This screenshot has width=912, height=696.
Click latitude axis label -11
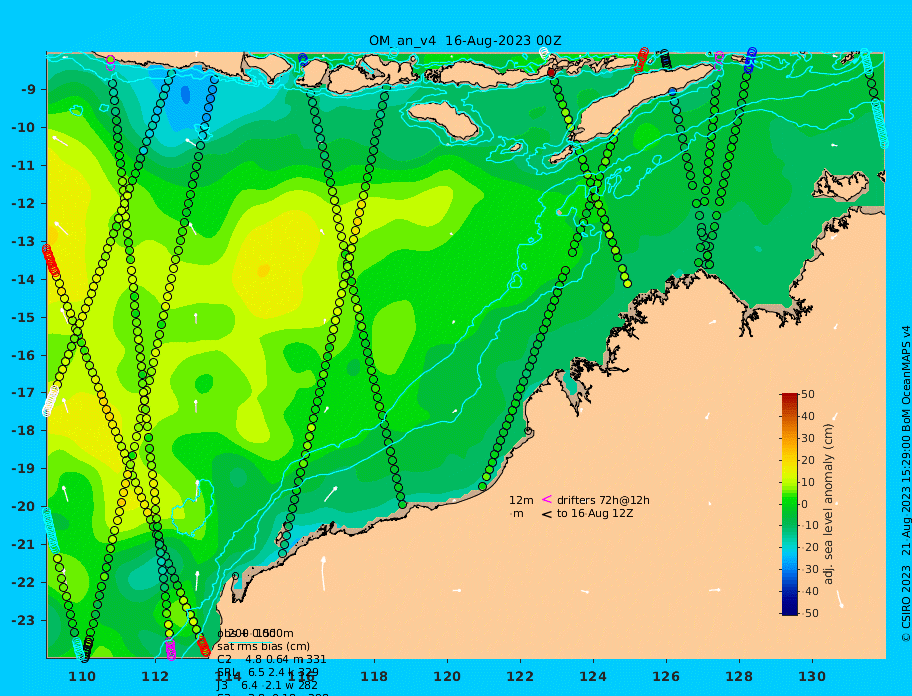23,166
